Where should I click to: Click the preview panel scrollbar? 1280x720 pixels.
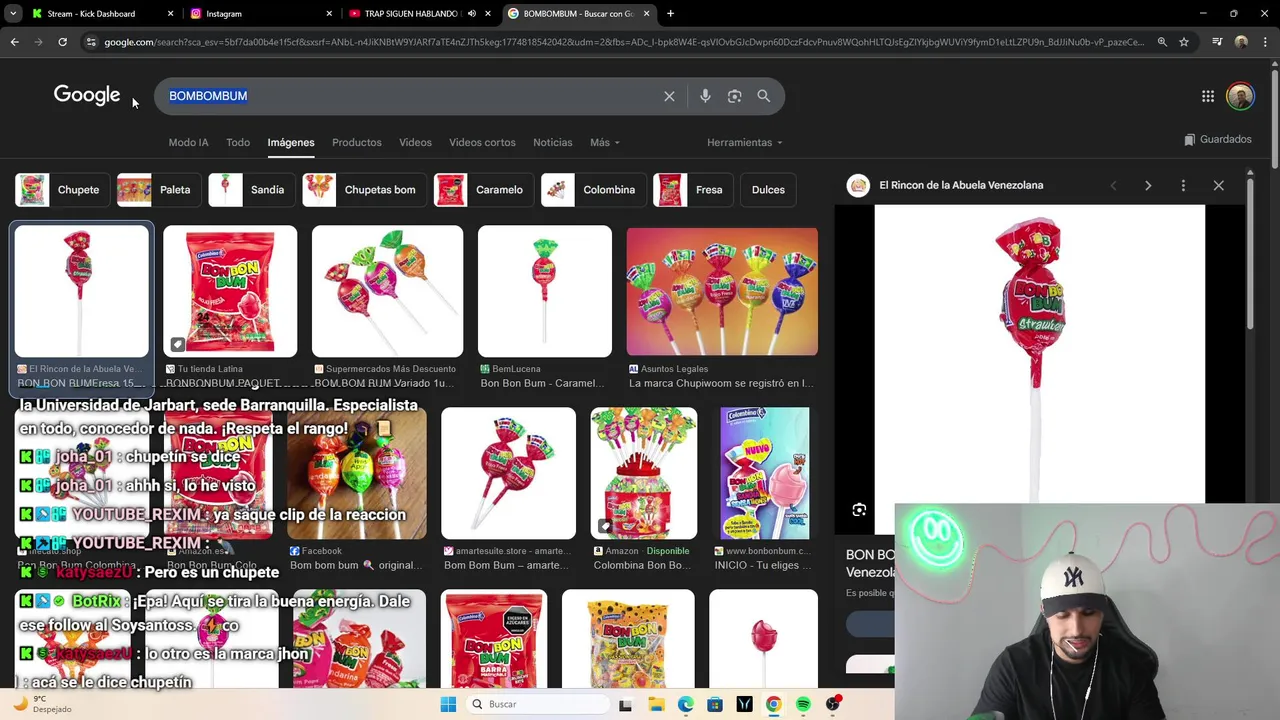[x=1250, y=256]
